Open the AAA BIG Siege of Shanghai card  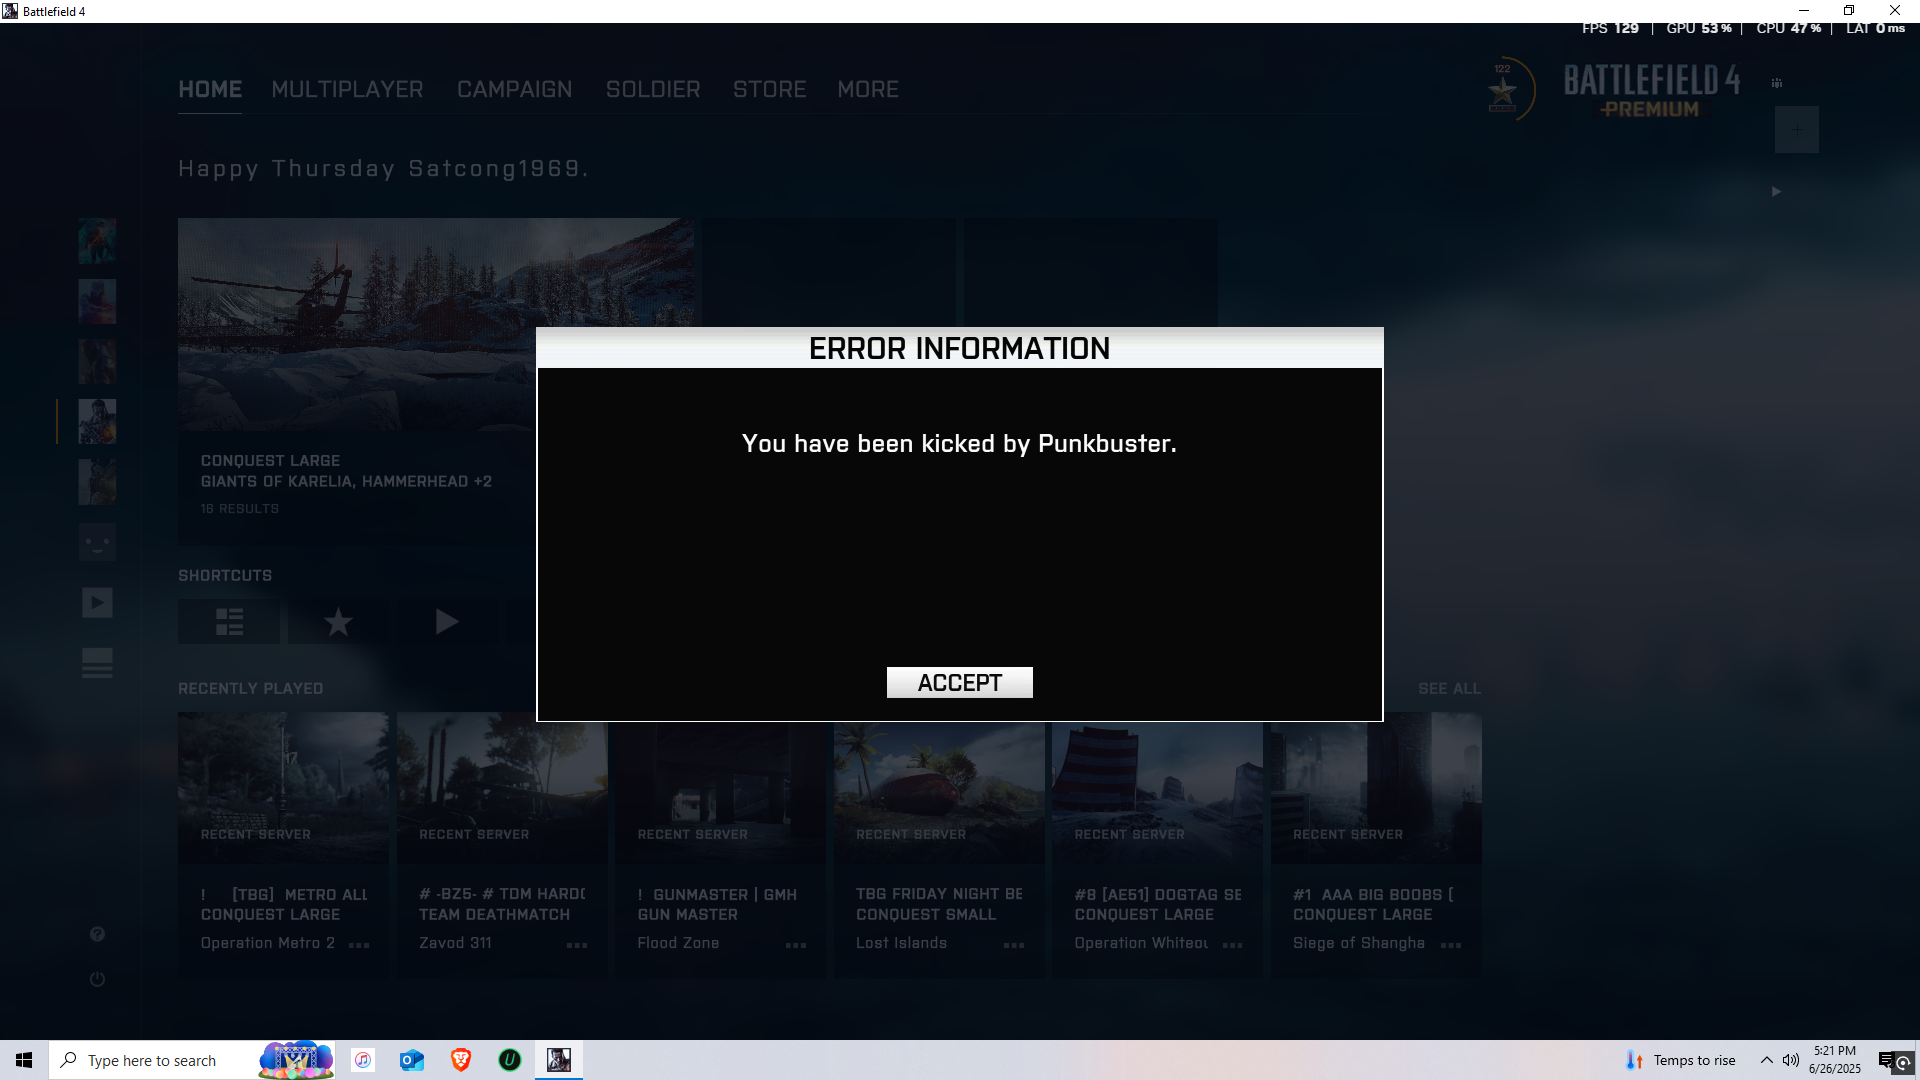(1376, 843)
